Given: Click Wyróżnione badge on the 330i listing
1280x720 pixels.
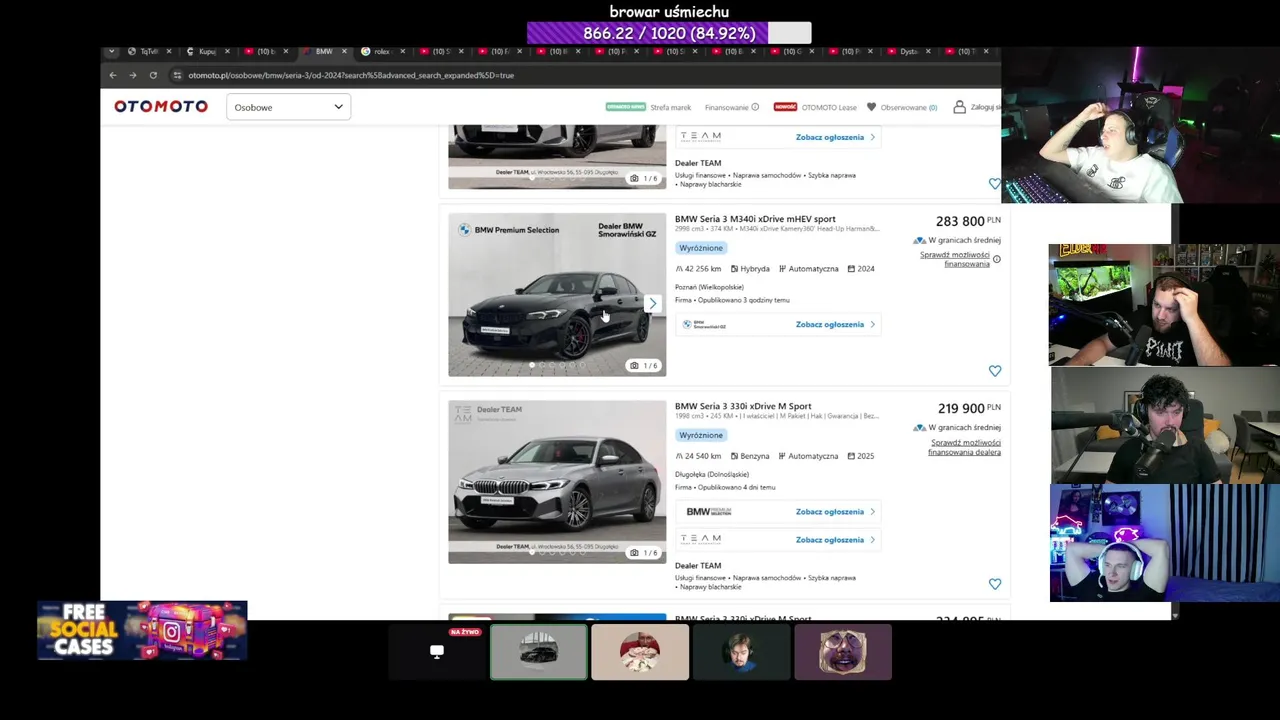Looking at the screenshot, I should 701,435.
